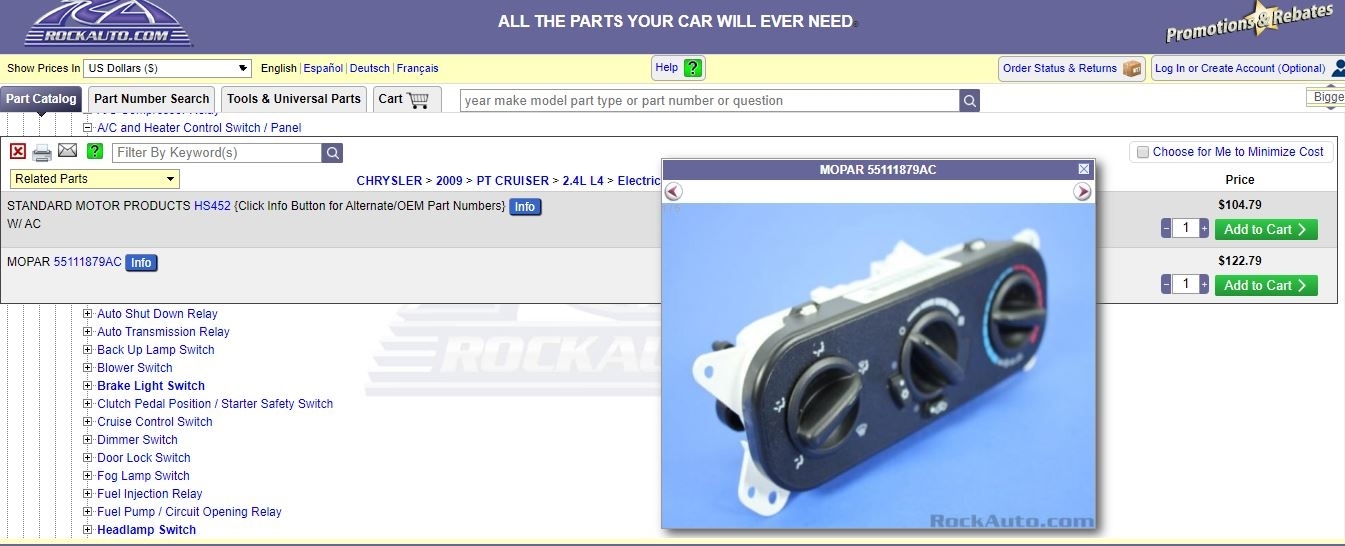Add the $122.79 MOPAR part to cart
The height and width of the screenshot is (546, 1345).
tap(1266, 285)
